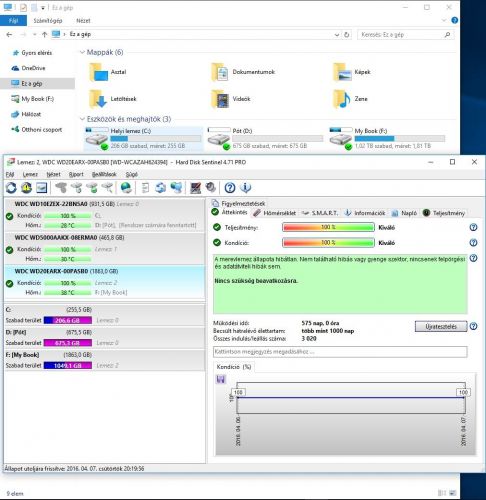Click the refresh arrows icon in Hard Disk Sentinel toolbar

[x=11, y=188]
